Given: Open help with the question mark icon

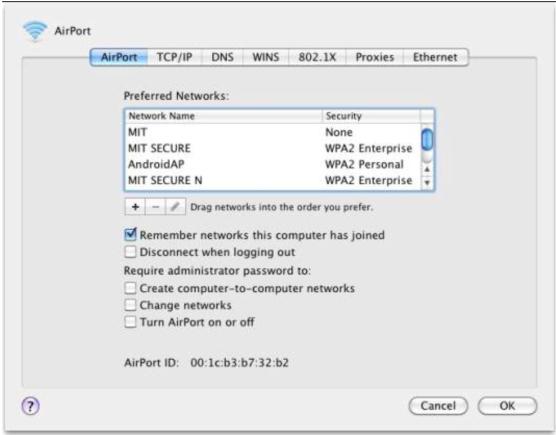Looking at the screenshot, I should [x=30, y=406].
